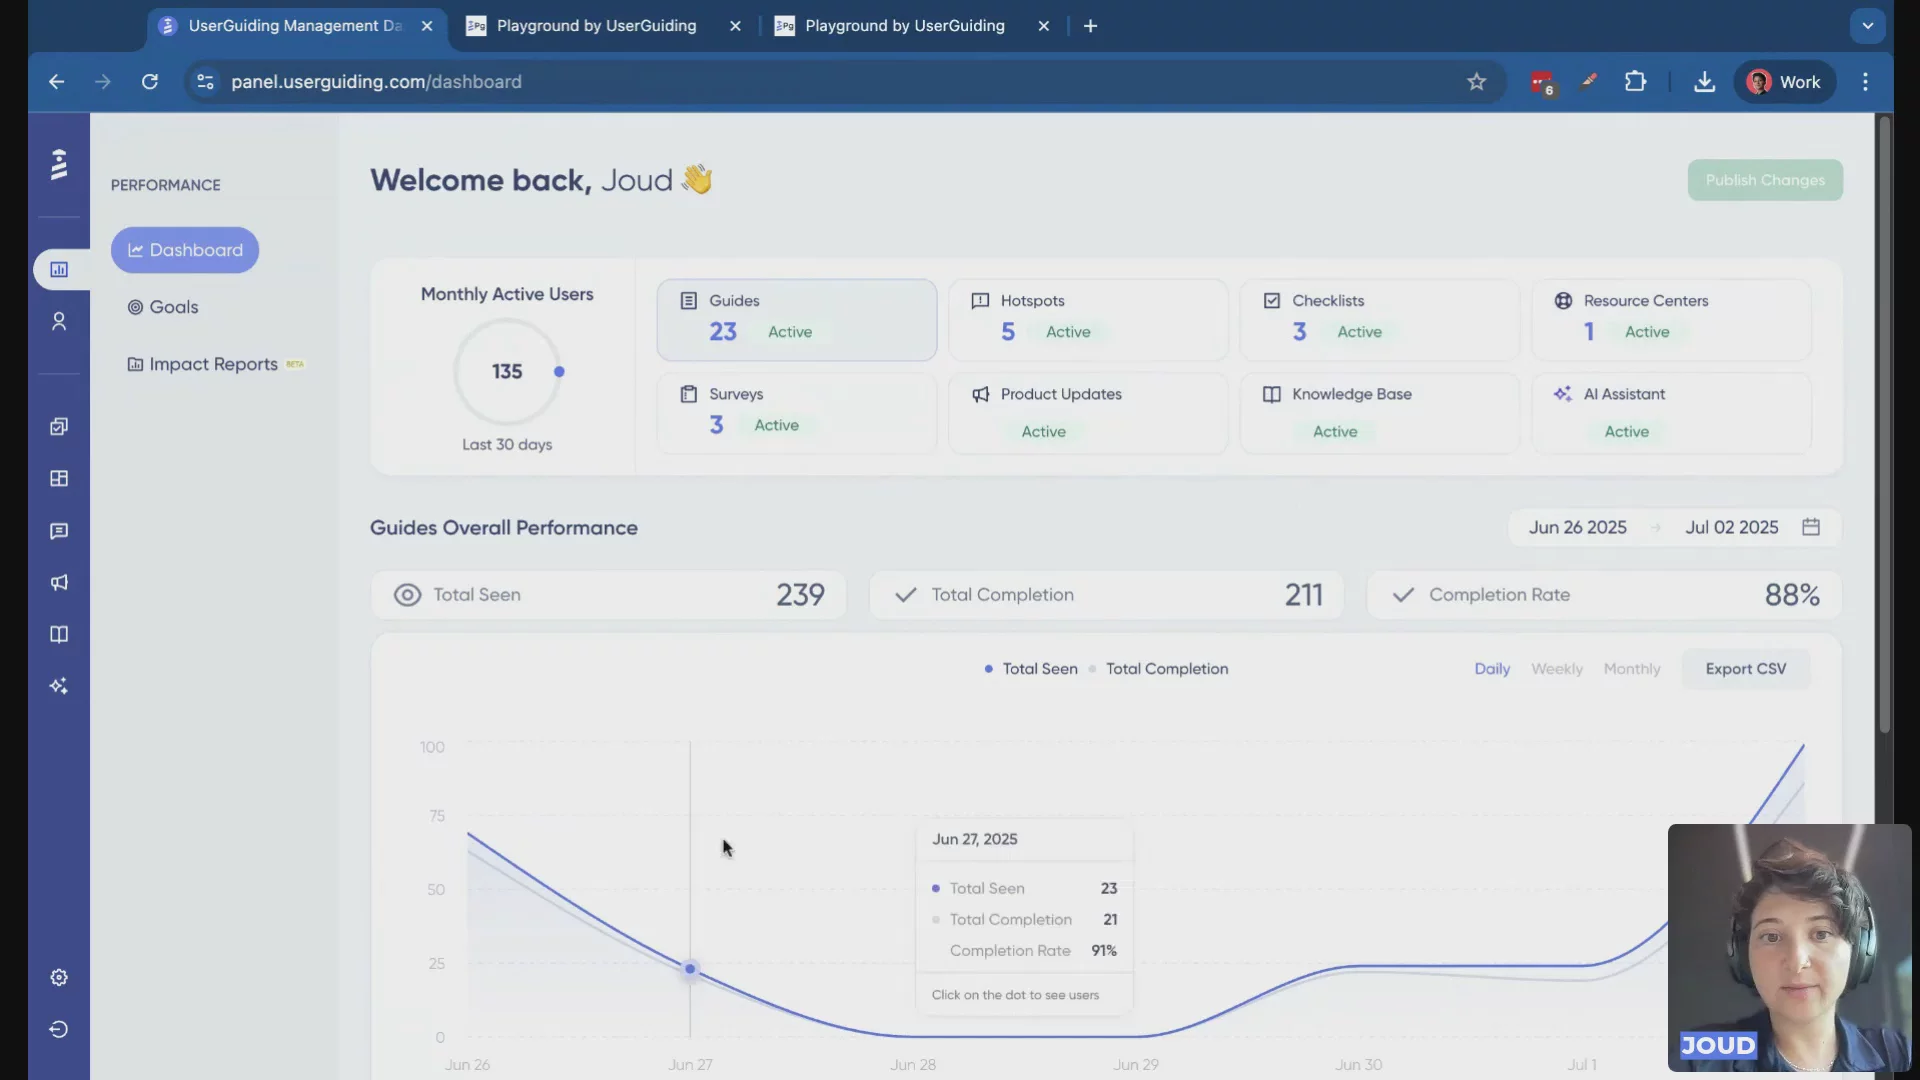
Task: Open the Surveys 3 Active card
Action: [x=797, y=413]
